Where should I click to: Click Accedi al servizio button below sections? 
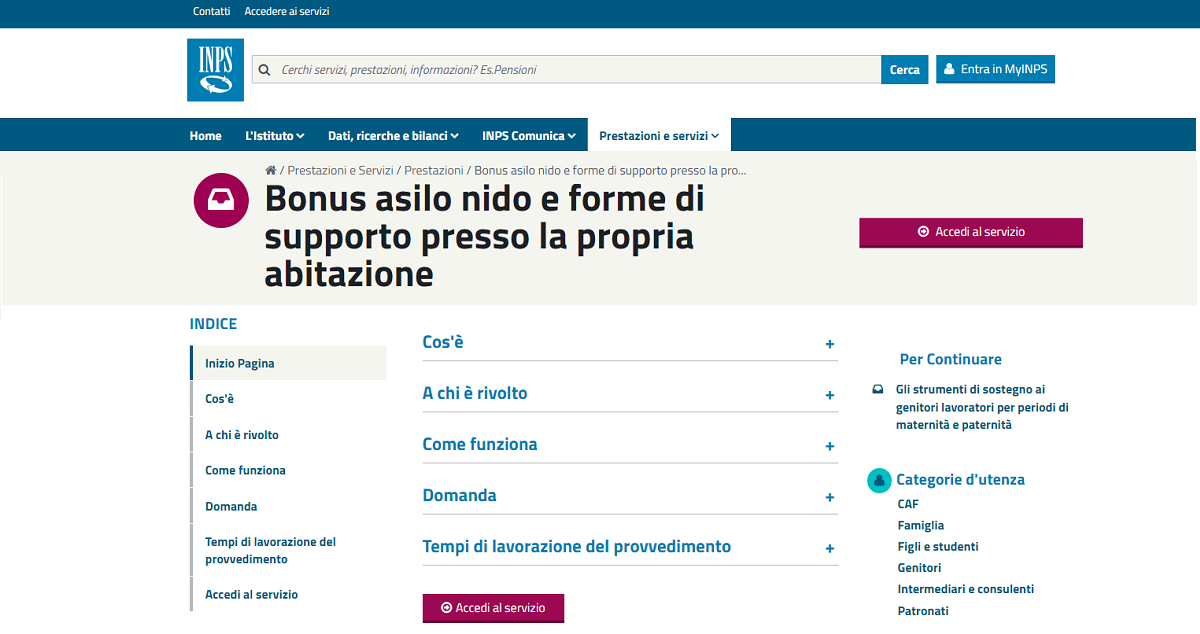[x=493, y=608]
